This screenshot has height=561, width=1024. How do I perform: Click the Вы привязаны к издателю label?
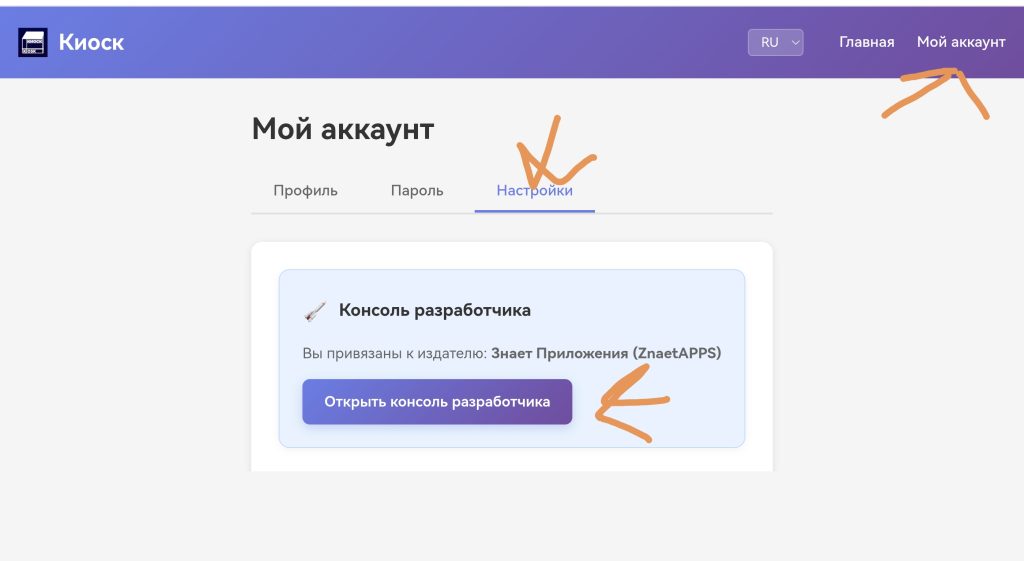(395, 353)
